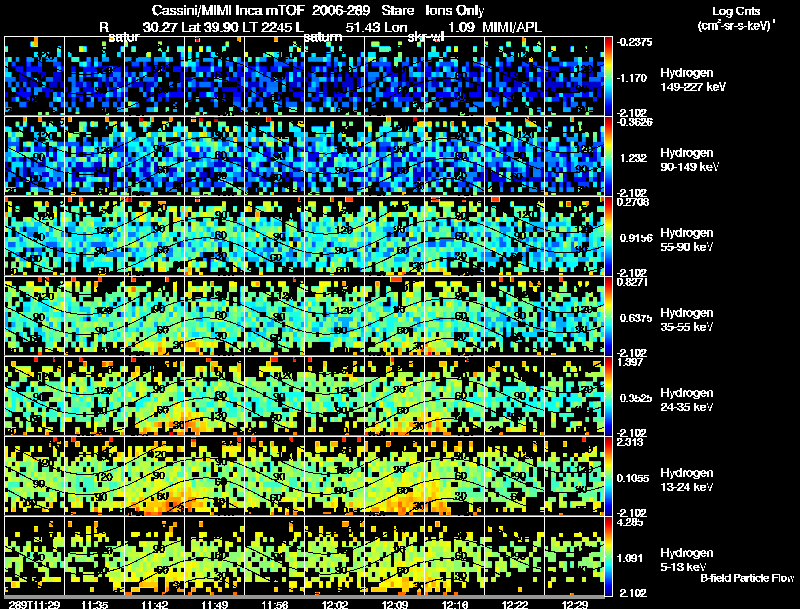Click the 'Hydrogen 5-13 keV' row label

pos(687,560)
